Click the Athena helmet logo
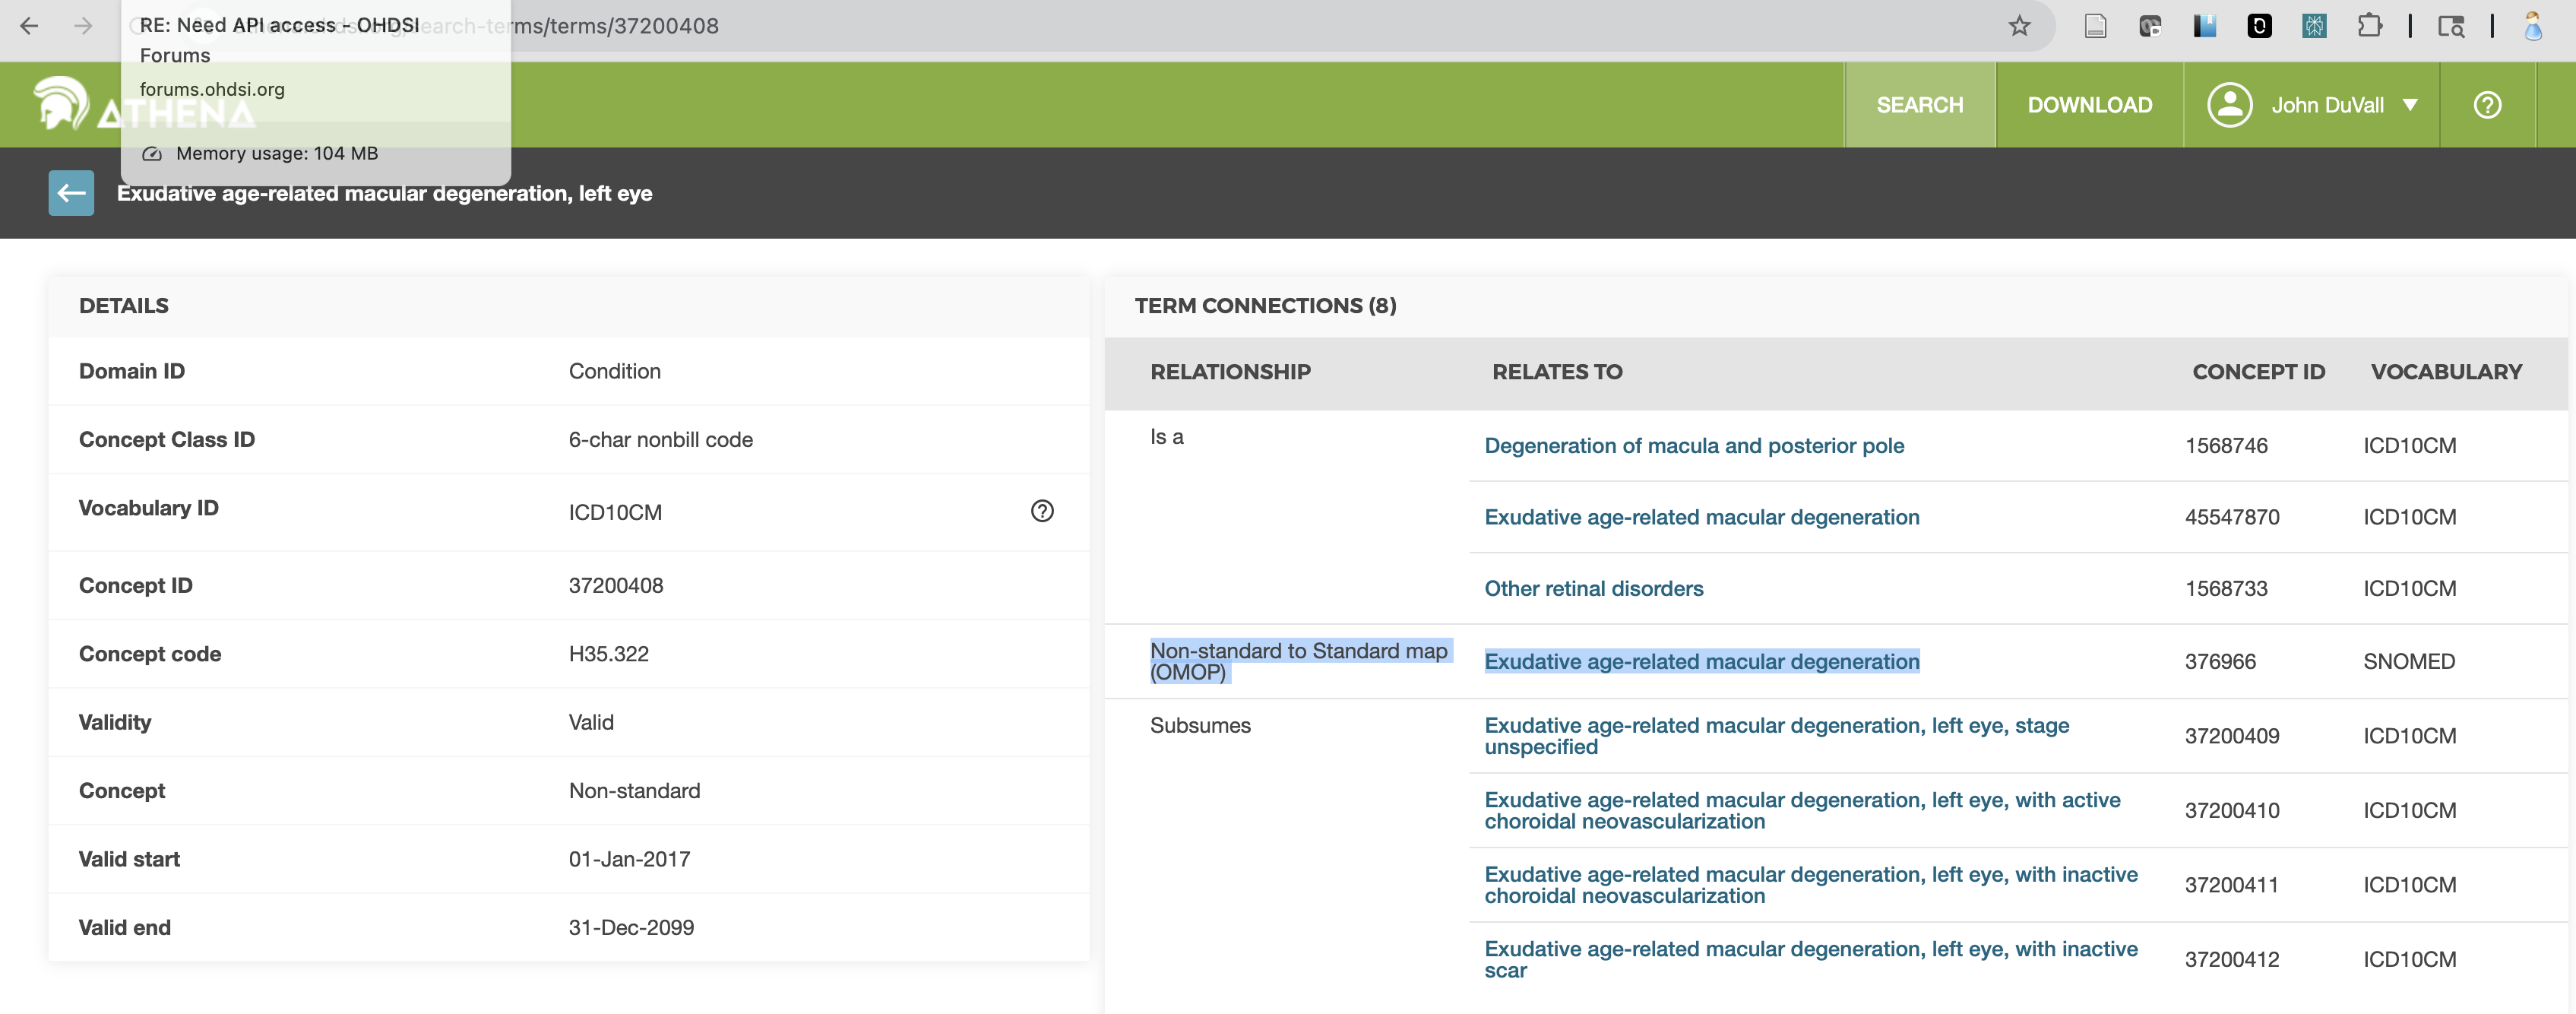 tap(60, 104)
